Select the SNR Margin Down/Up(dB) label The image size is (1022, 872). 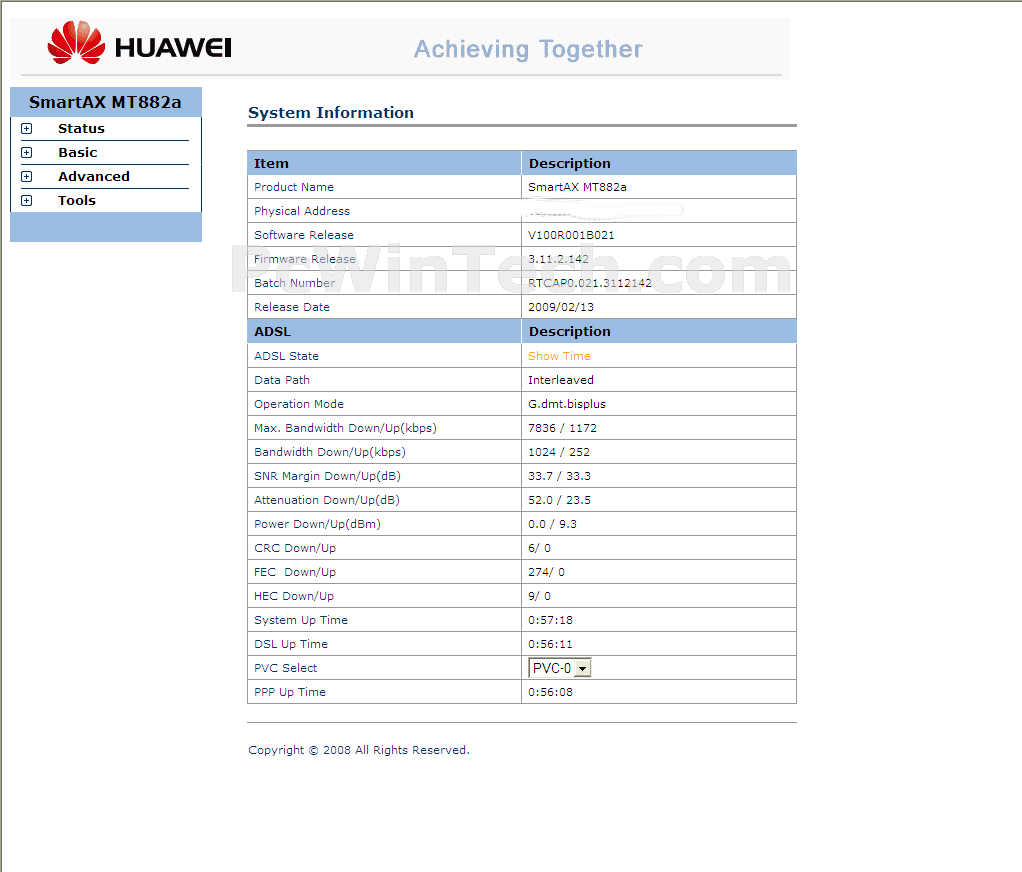[x=327, y=476]
